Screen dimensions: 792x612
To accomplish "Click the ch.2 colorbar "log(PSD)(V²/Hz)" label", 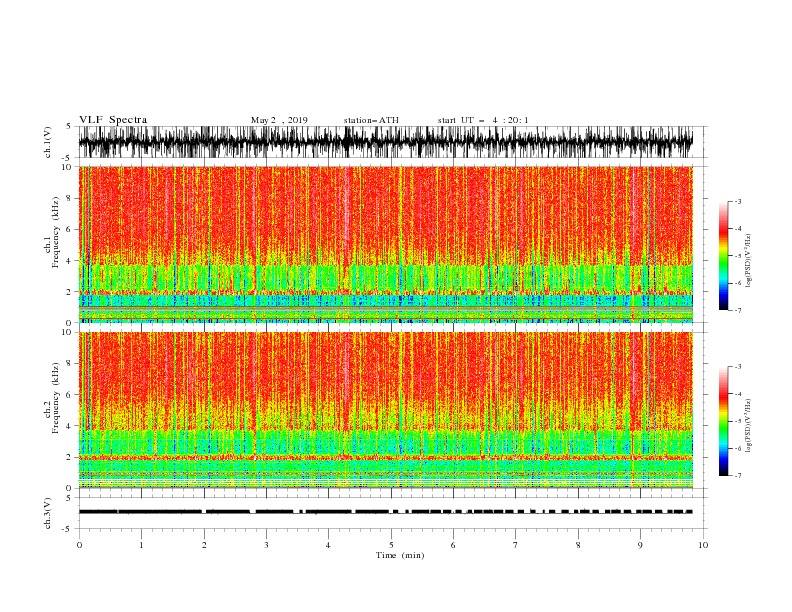I will [748, 427].
